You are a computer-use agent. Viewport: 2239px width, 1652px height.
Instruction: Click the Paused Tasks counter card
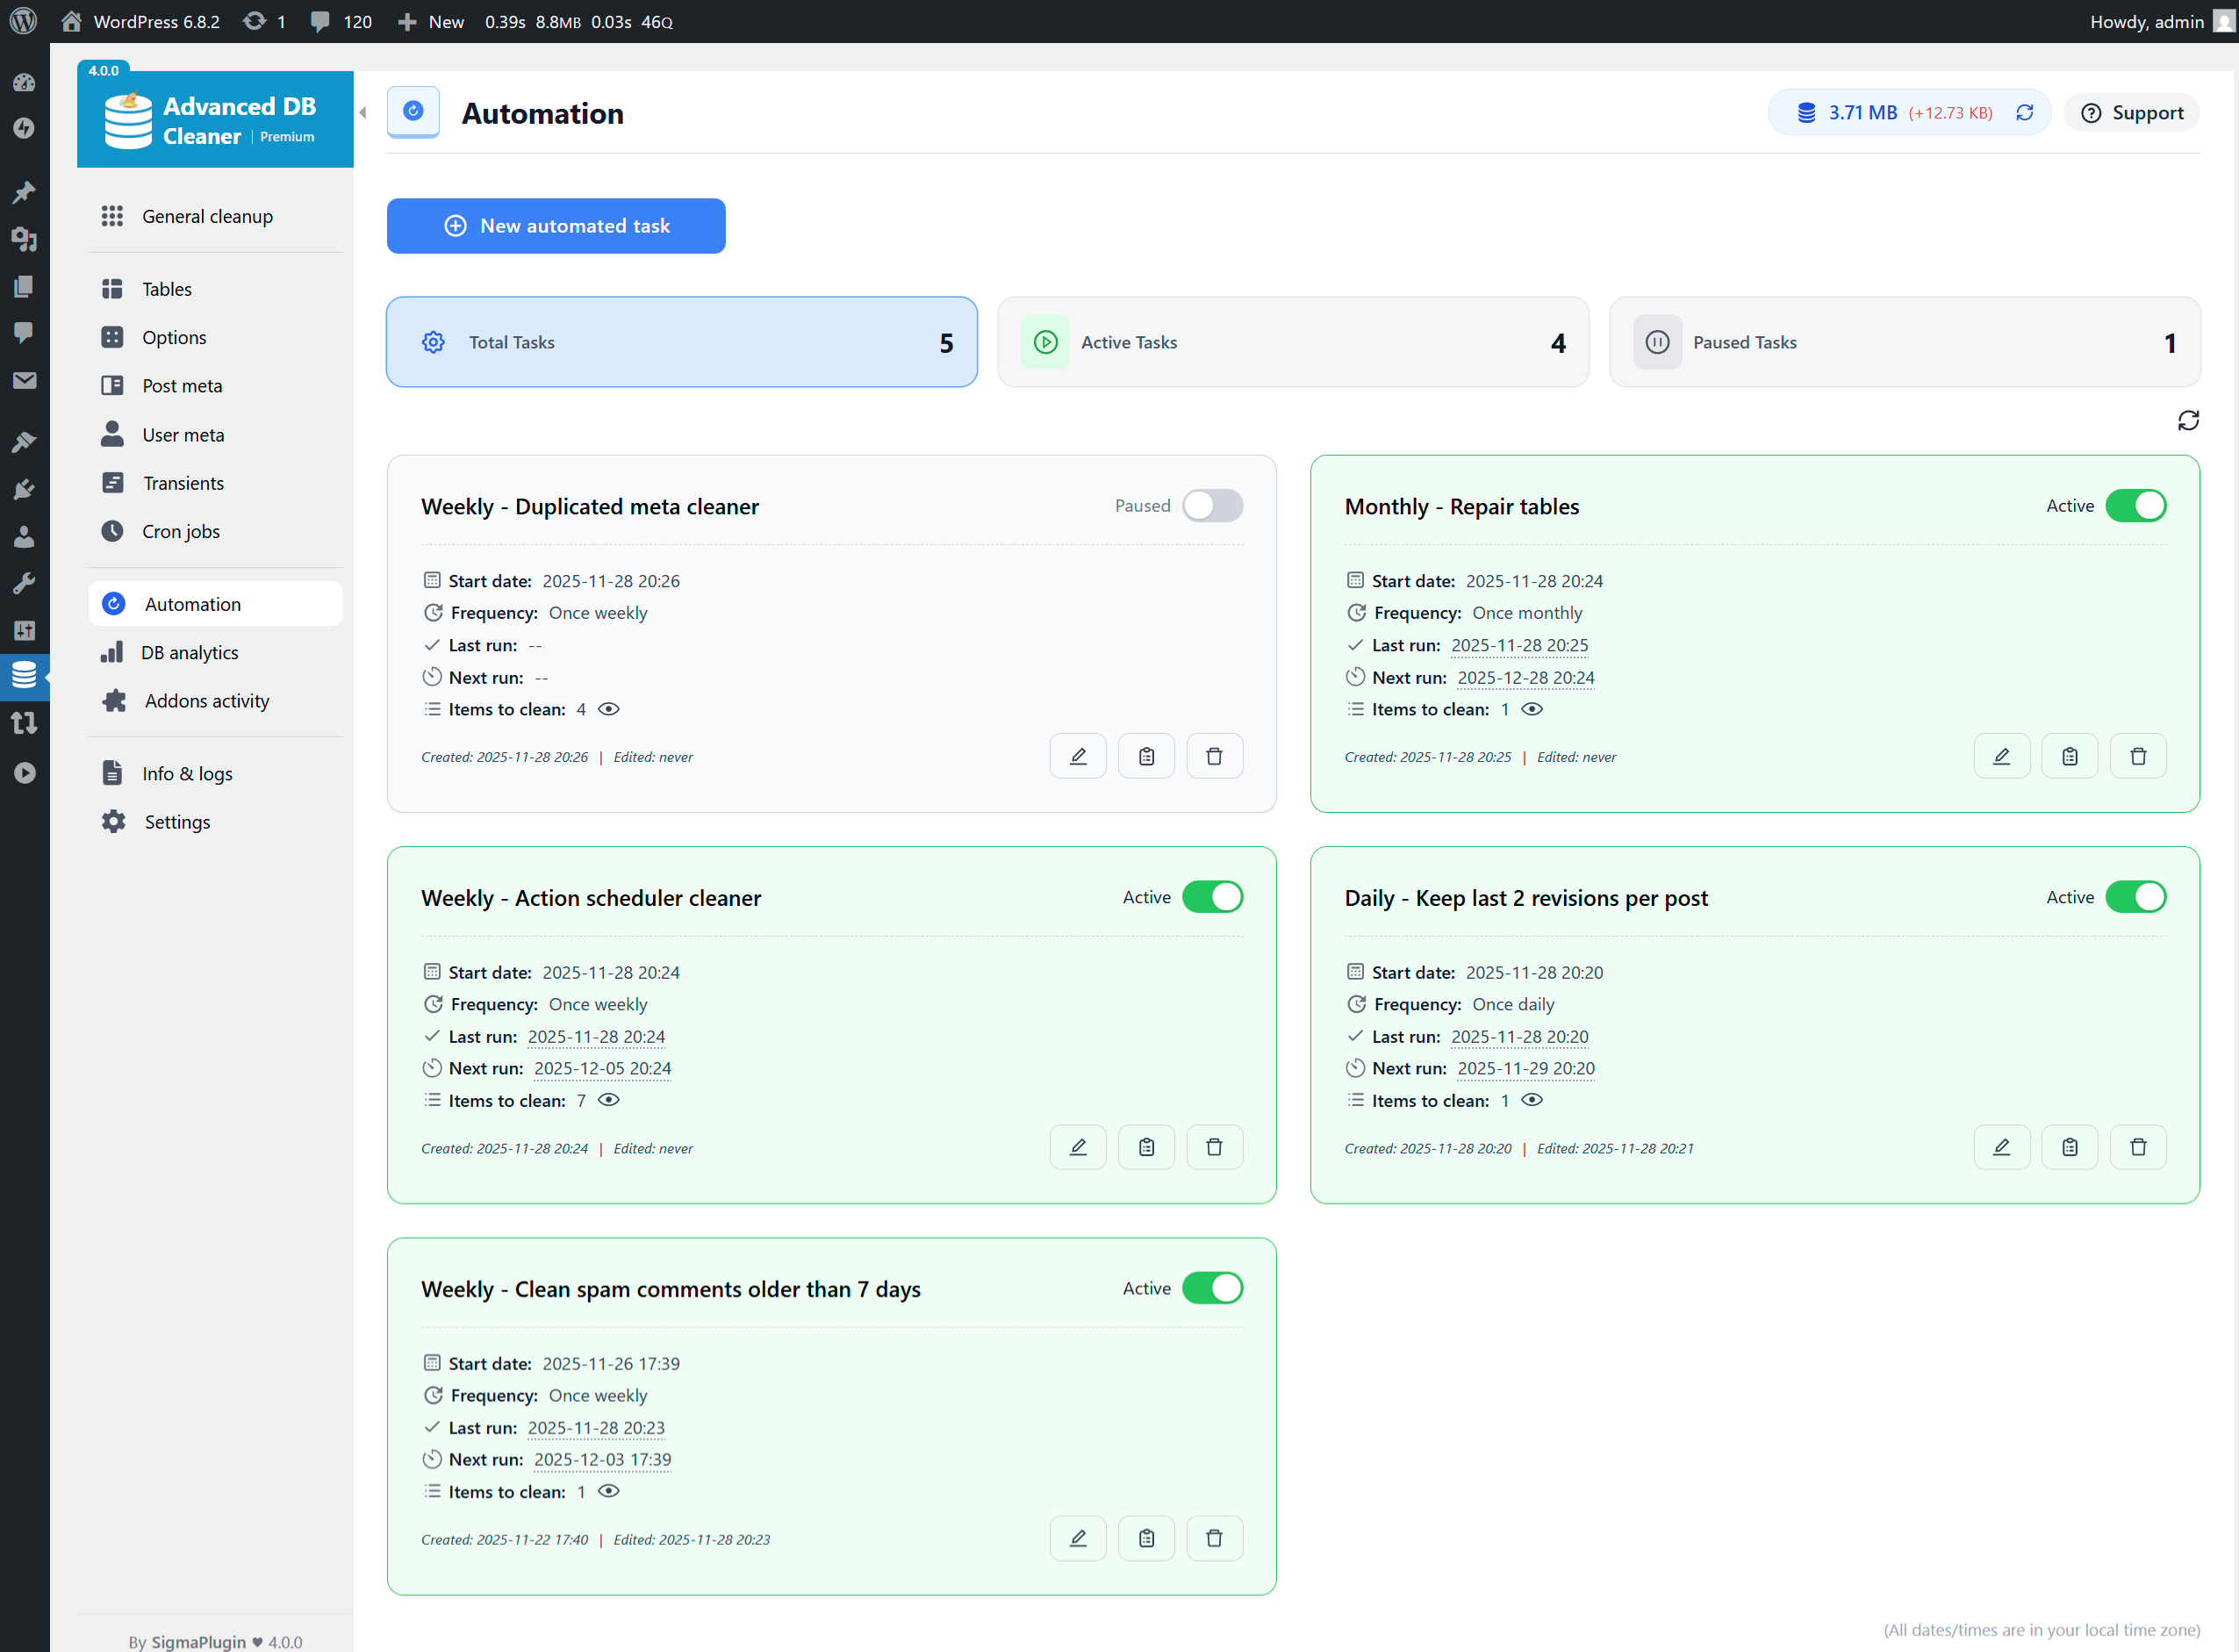point(1903,341)
